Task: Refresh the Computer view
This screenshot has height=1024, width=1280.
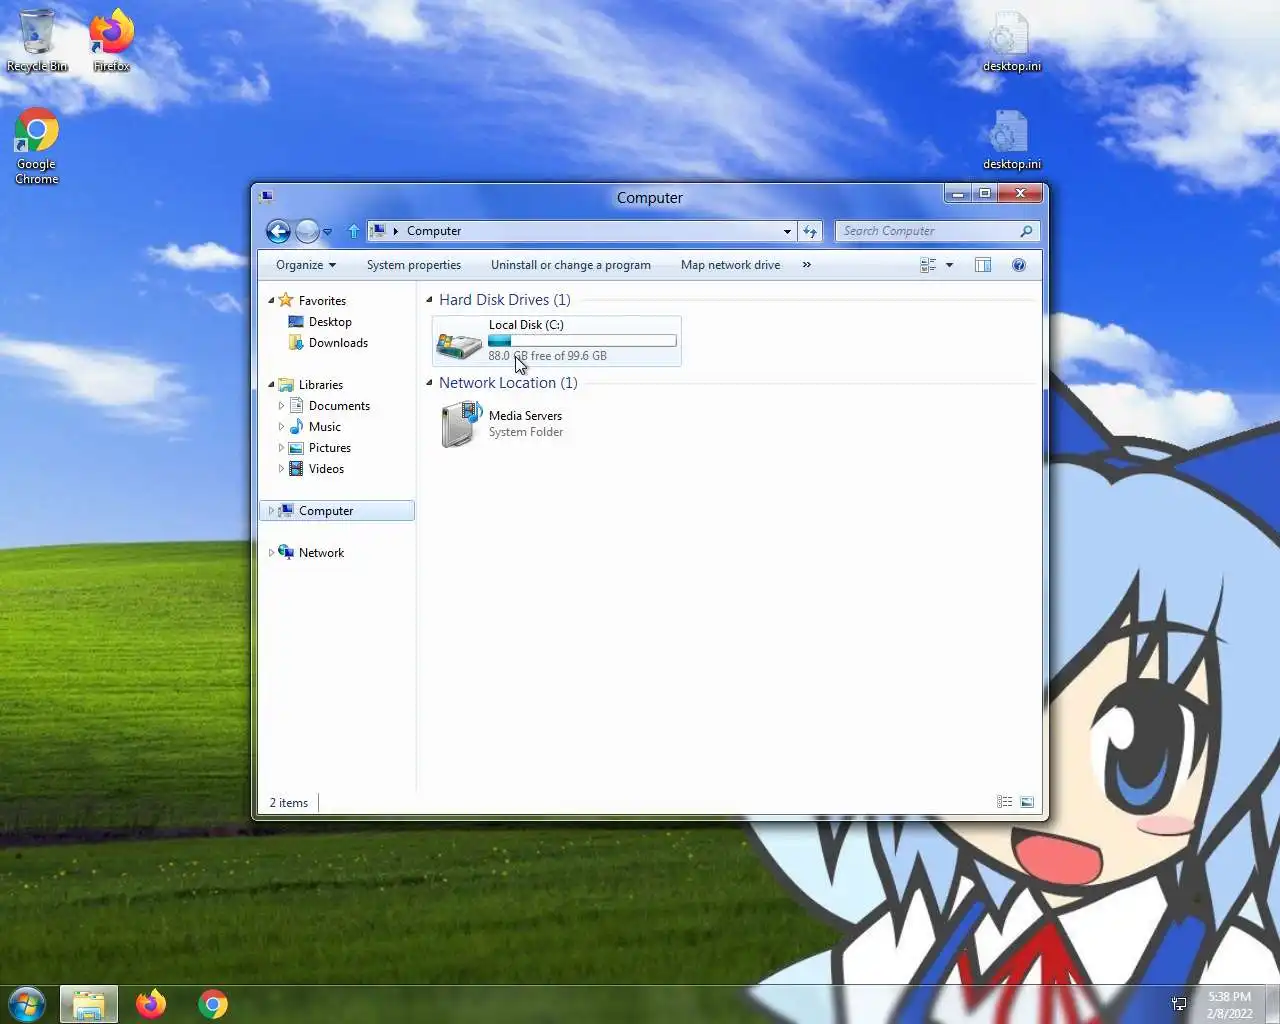Action: tap(810, 231)
